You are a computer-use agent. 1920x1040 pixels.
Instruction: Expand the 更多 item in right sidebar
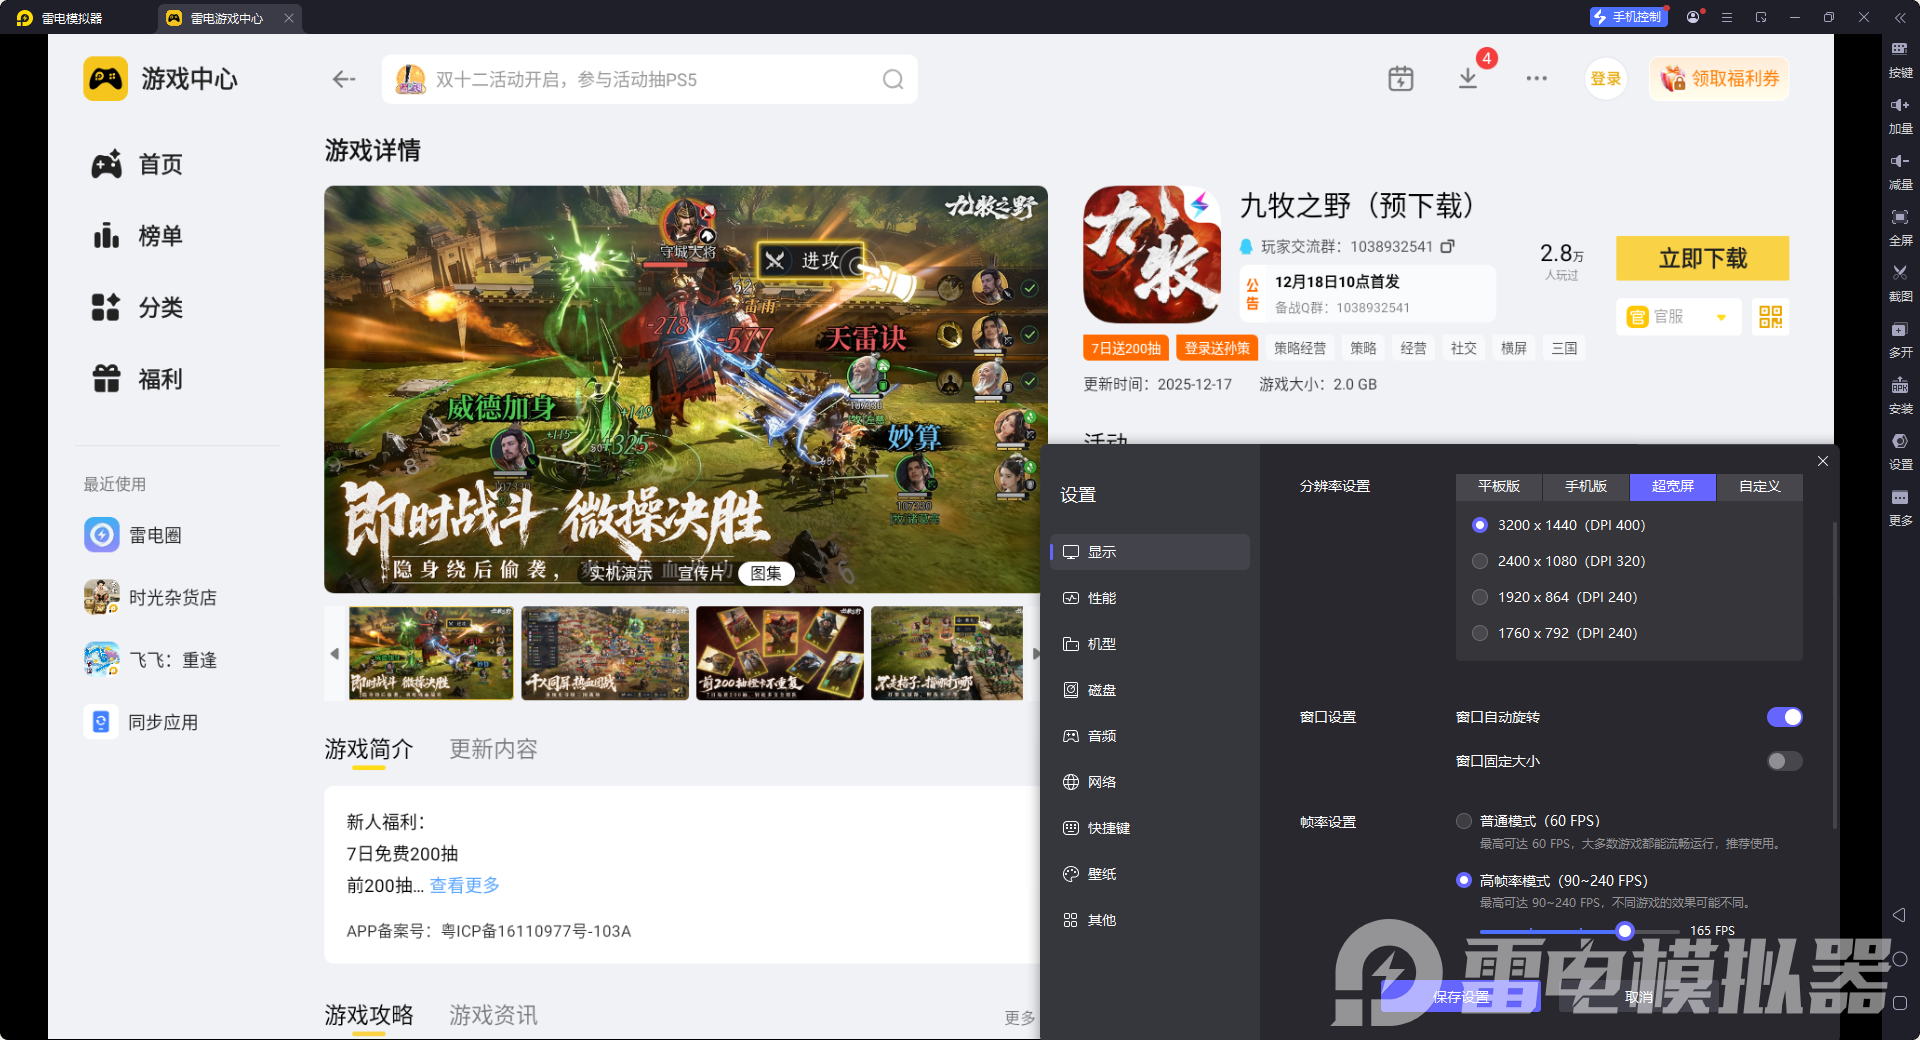coord(1900,504)
